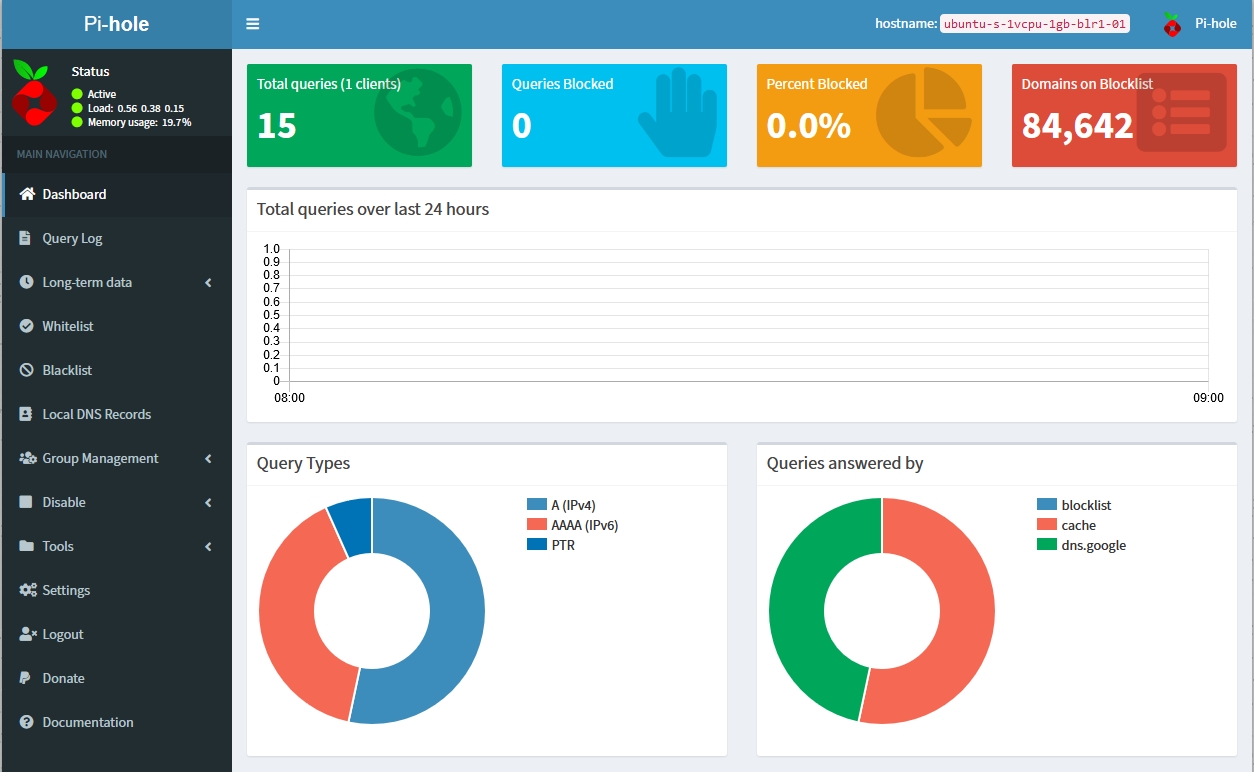Screen dimensions: 1254x772
Task: Open the Query Log page
Action: tap(116, 238)
